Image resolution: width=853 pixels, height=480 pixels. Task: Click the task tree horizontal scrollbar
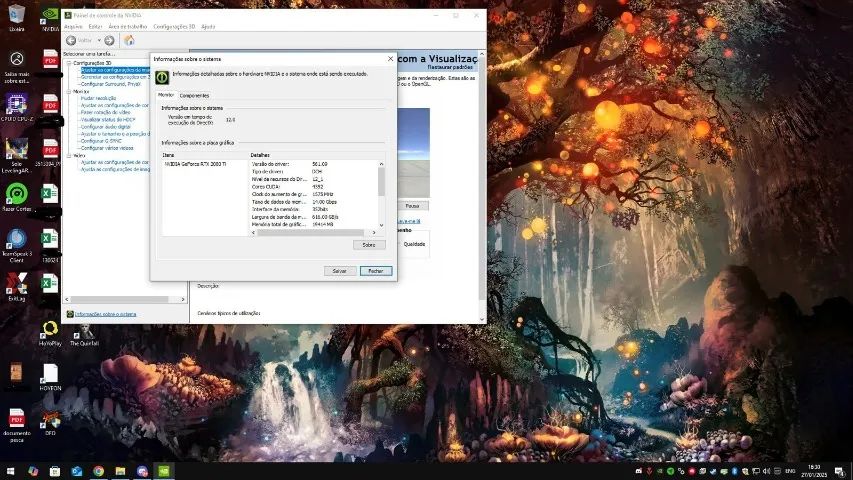119,299
